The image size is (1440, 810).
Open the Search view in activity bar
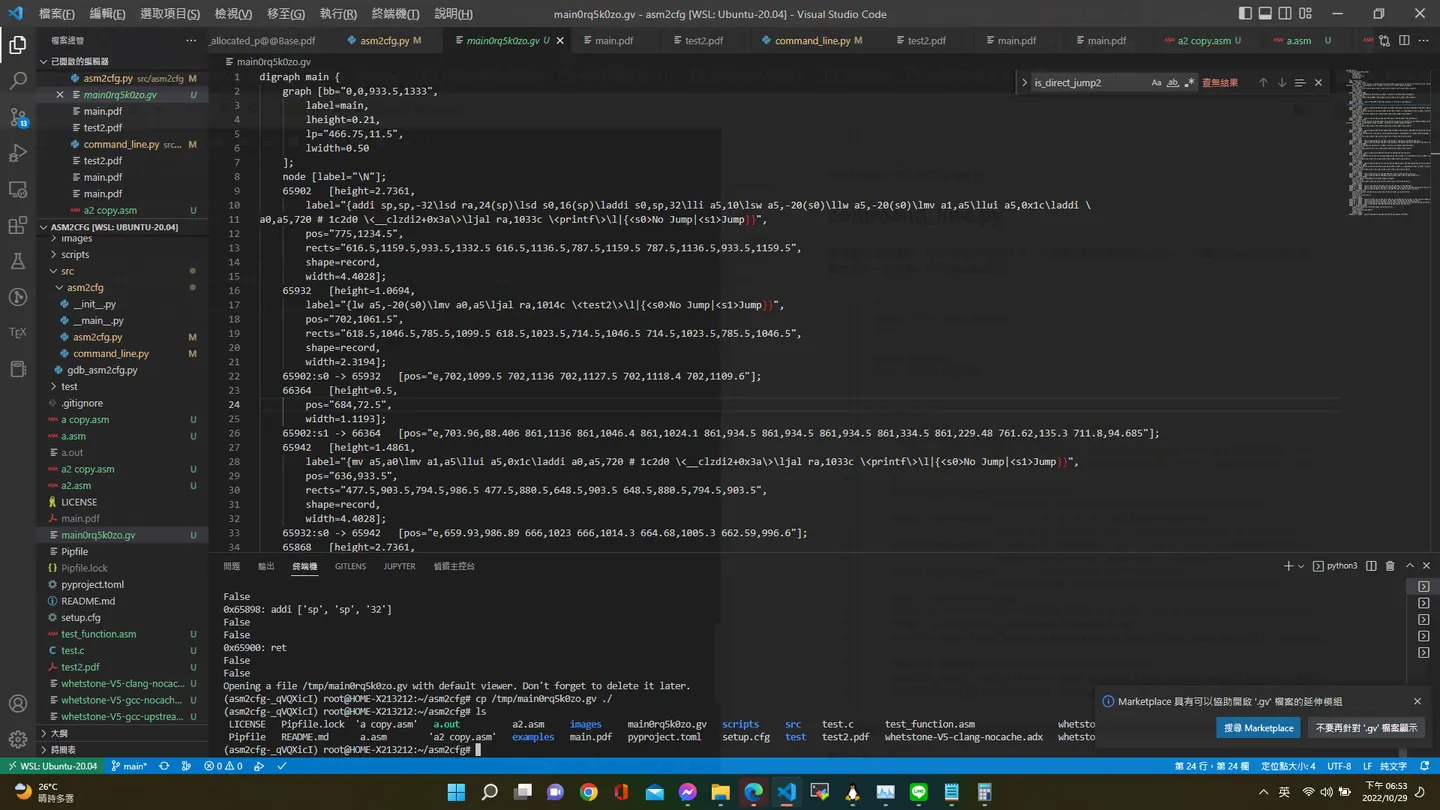[18, 81]
